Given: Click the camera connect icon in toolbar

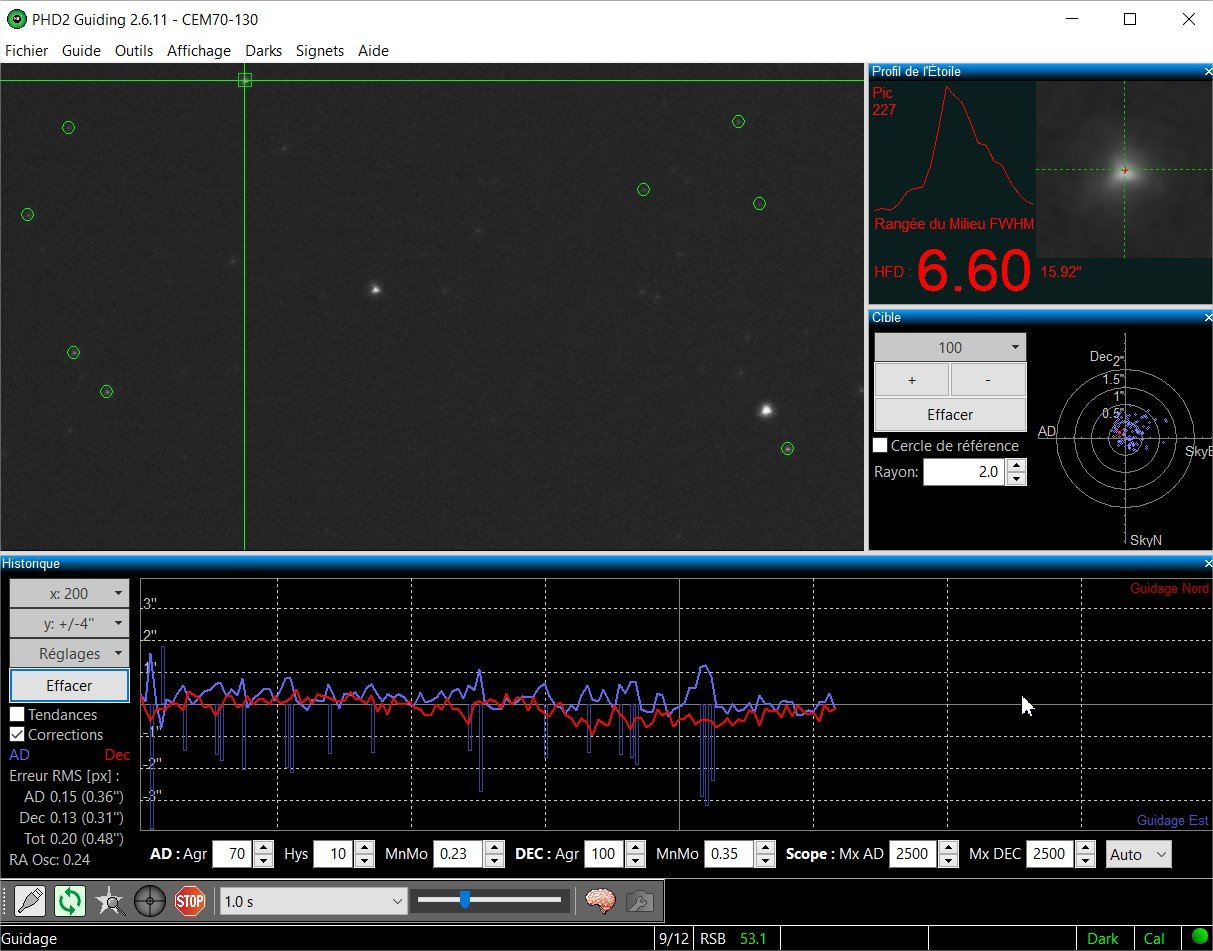Looking at the screenshot, I should tap(30, 900).
